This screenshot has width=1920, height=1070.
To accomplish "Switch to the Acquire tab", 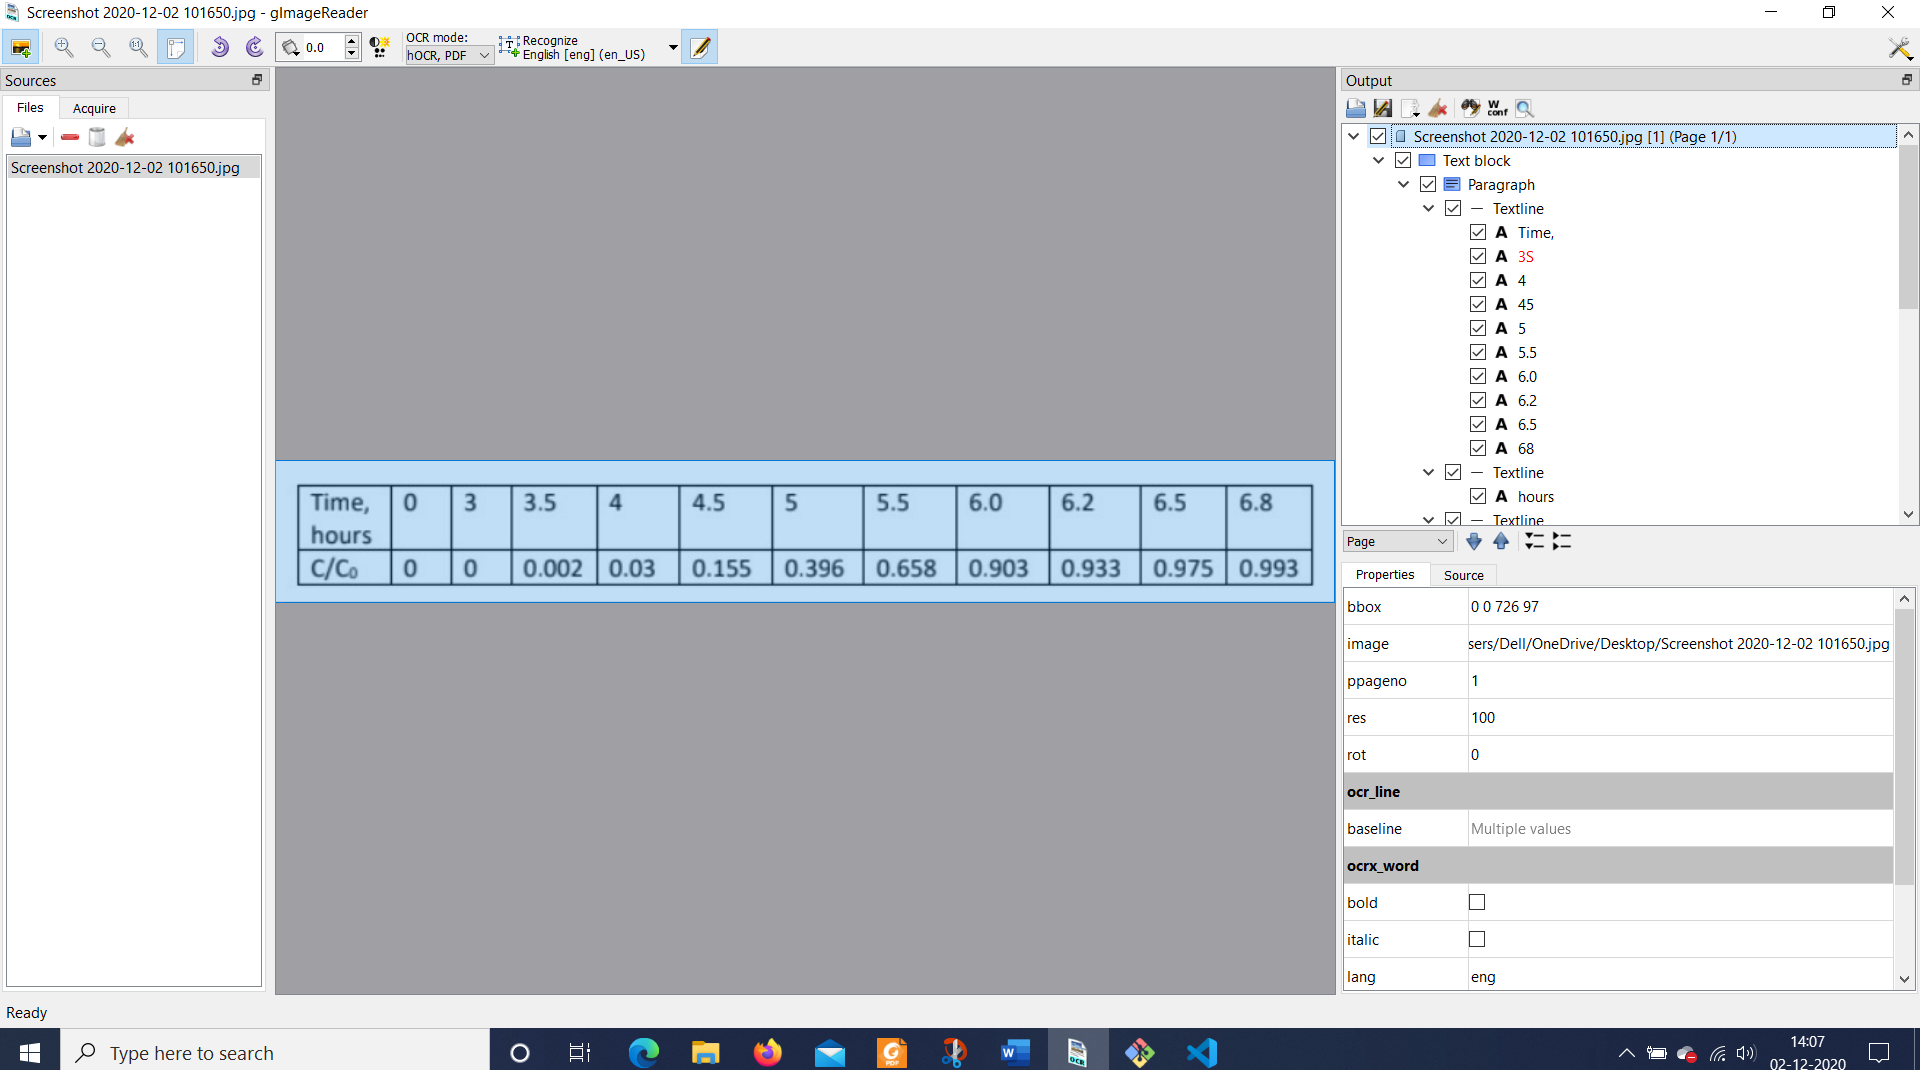I will [x=94, y=108].
